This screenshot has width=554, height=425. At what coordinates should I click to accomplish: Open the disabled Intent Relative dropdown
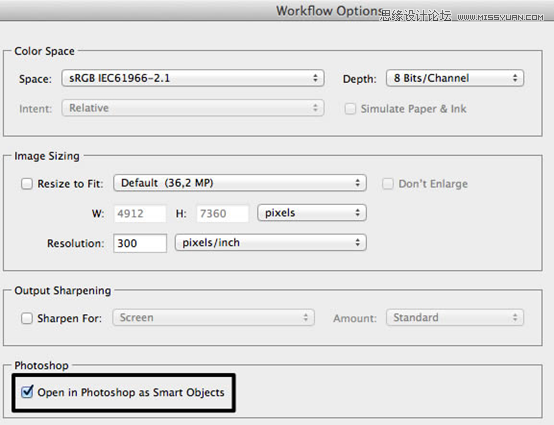coord(193,108)
